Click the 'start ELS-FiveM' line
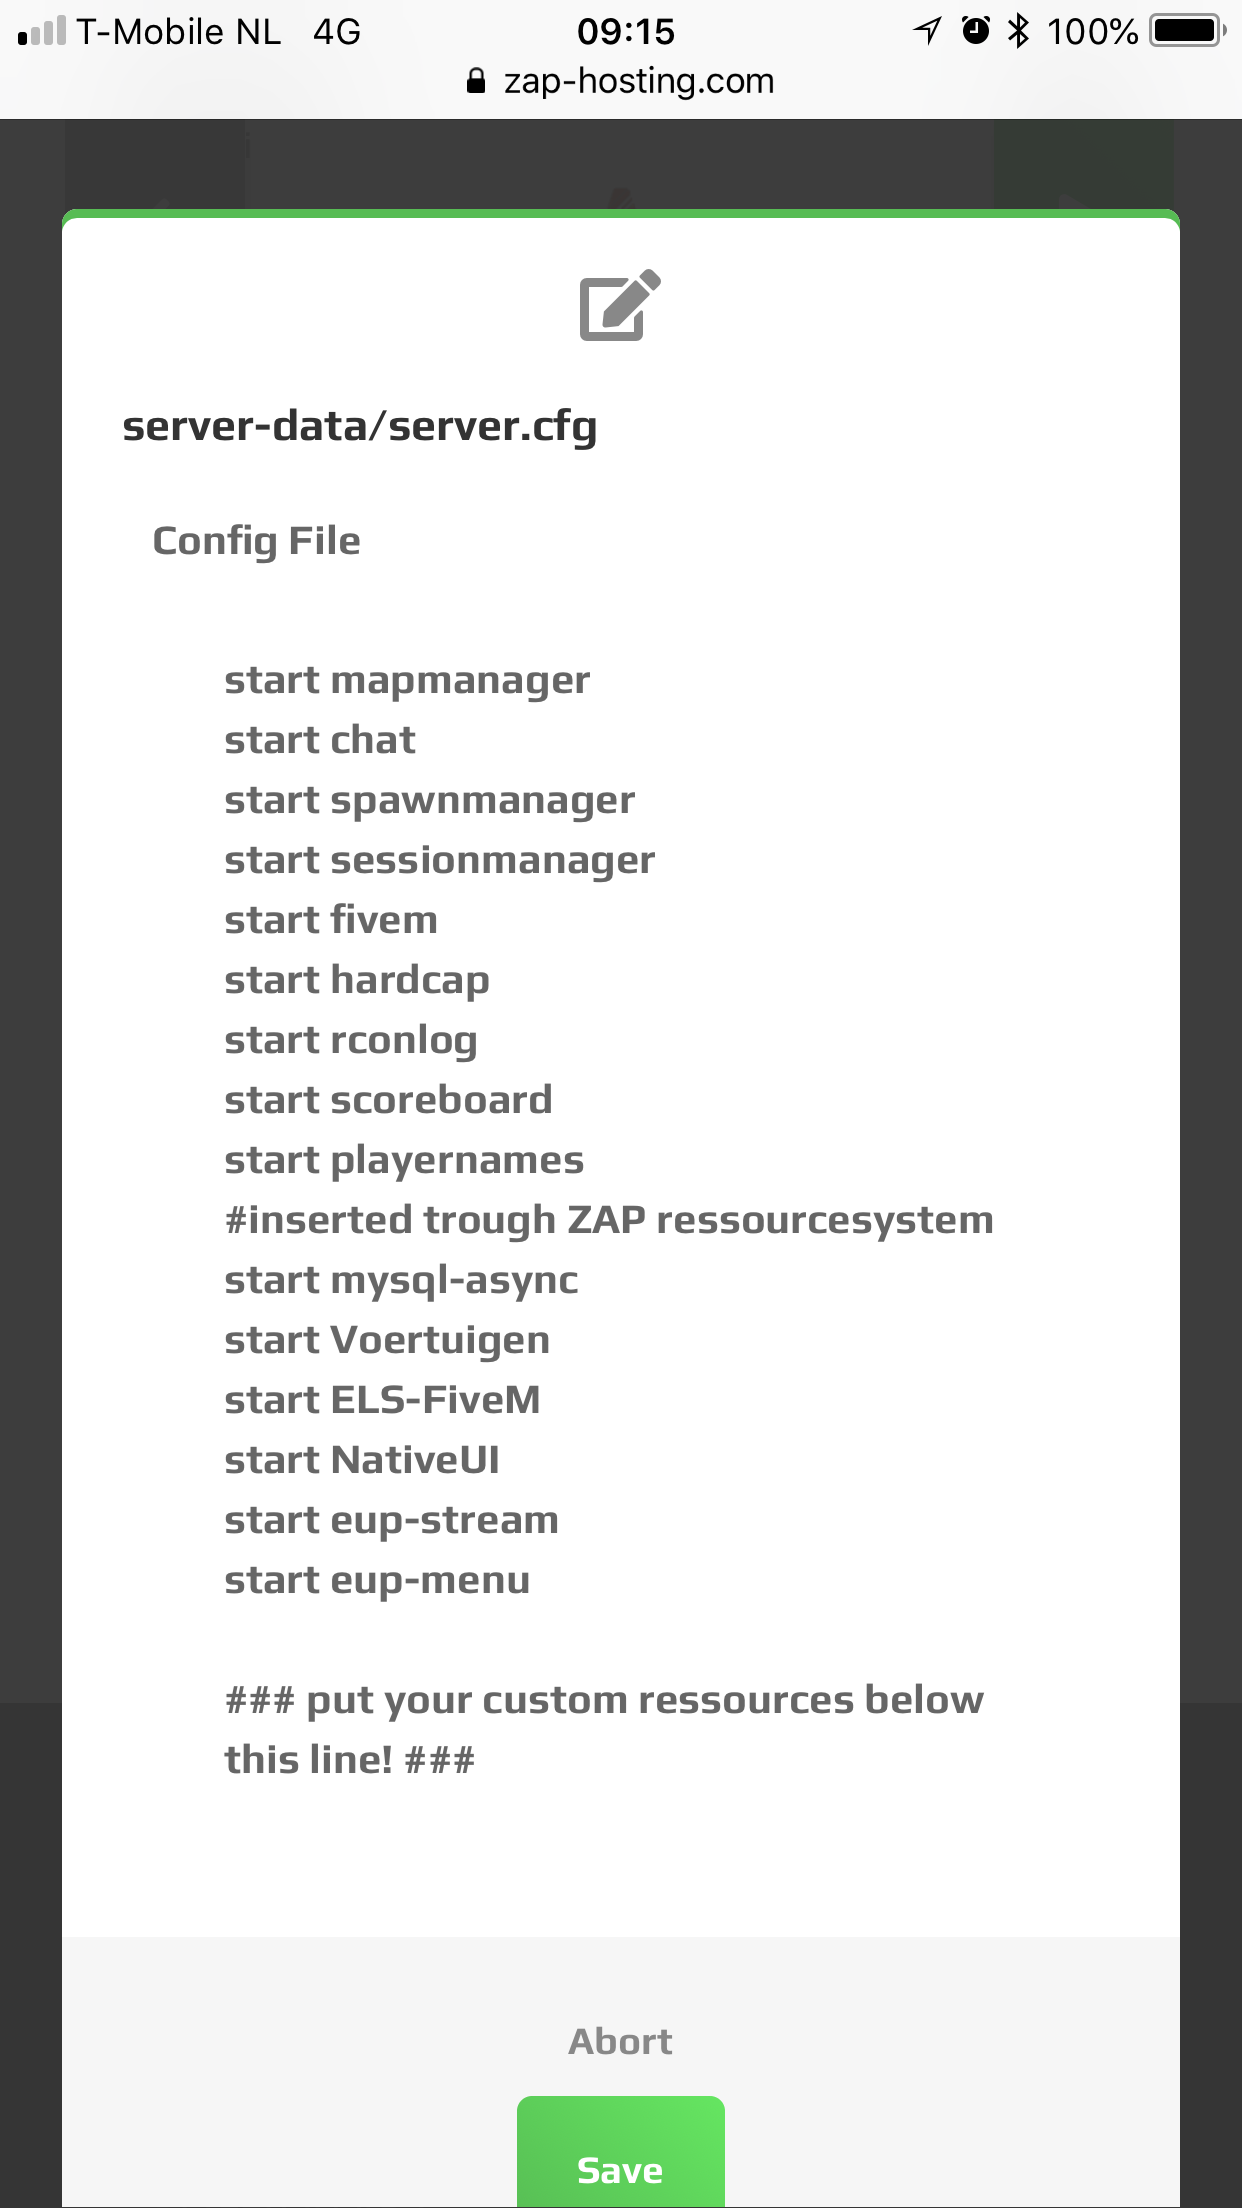The width and height of the screenshot is (1242, 2208). tap(382, 1400)
